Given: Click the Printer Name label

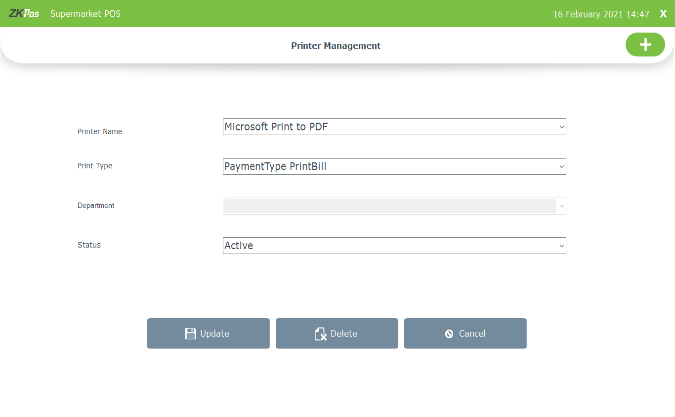Looking at the screenshot, I should coord(100,131).
